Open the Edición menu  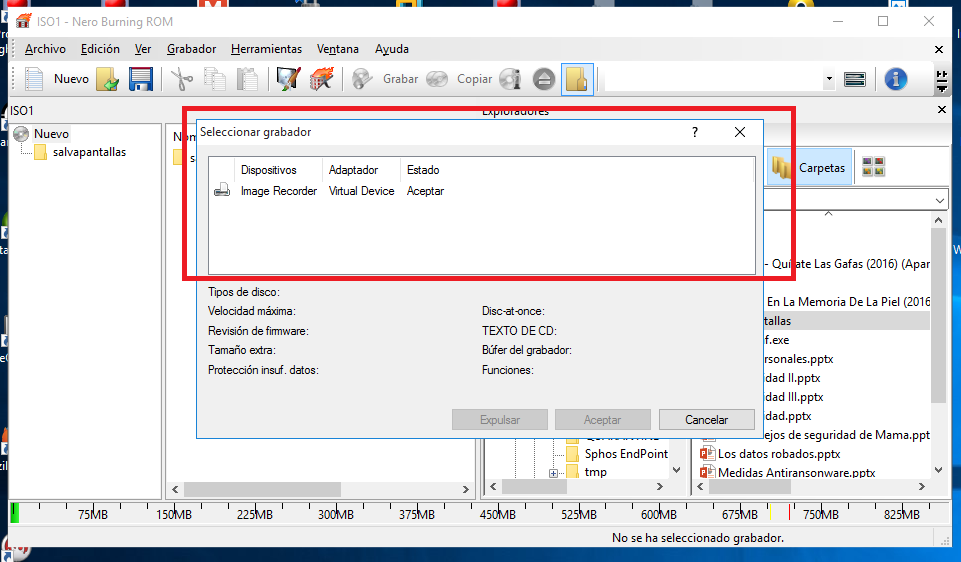point(100,48)
